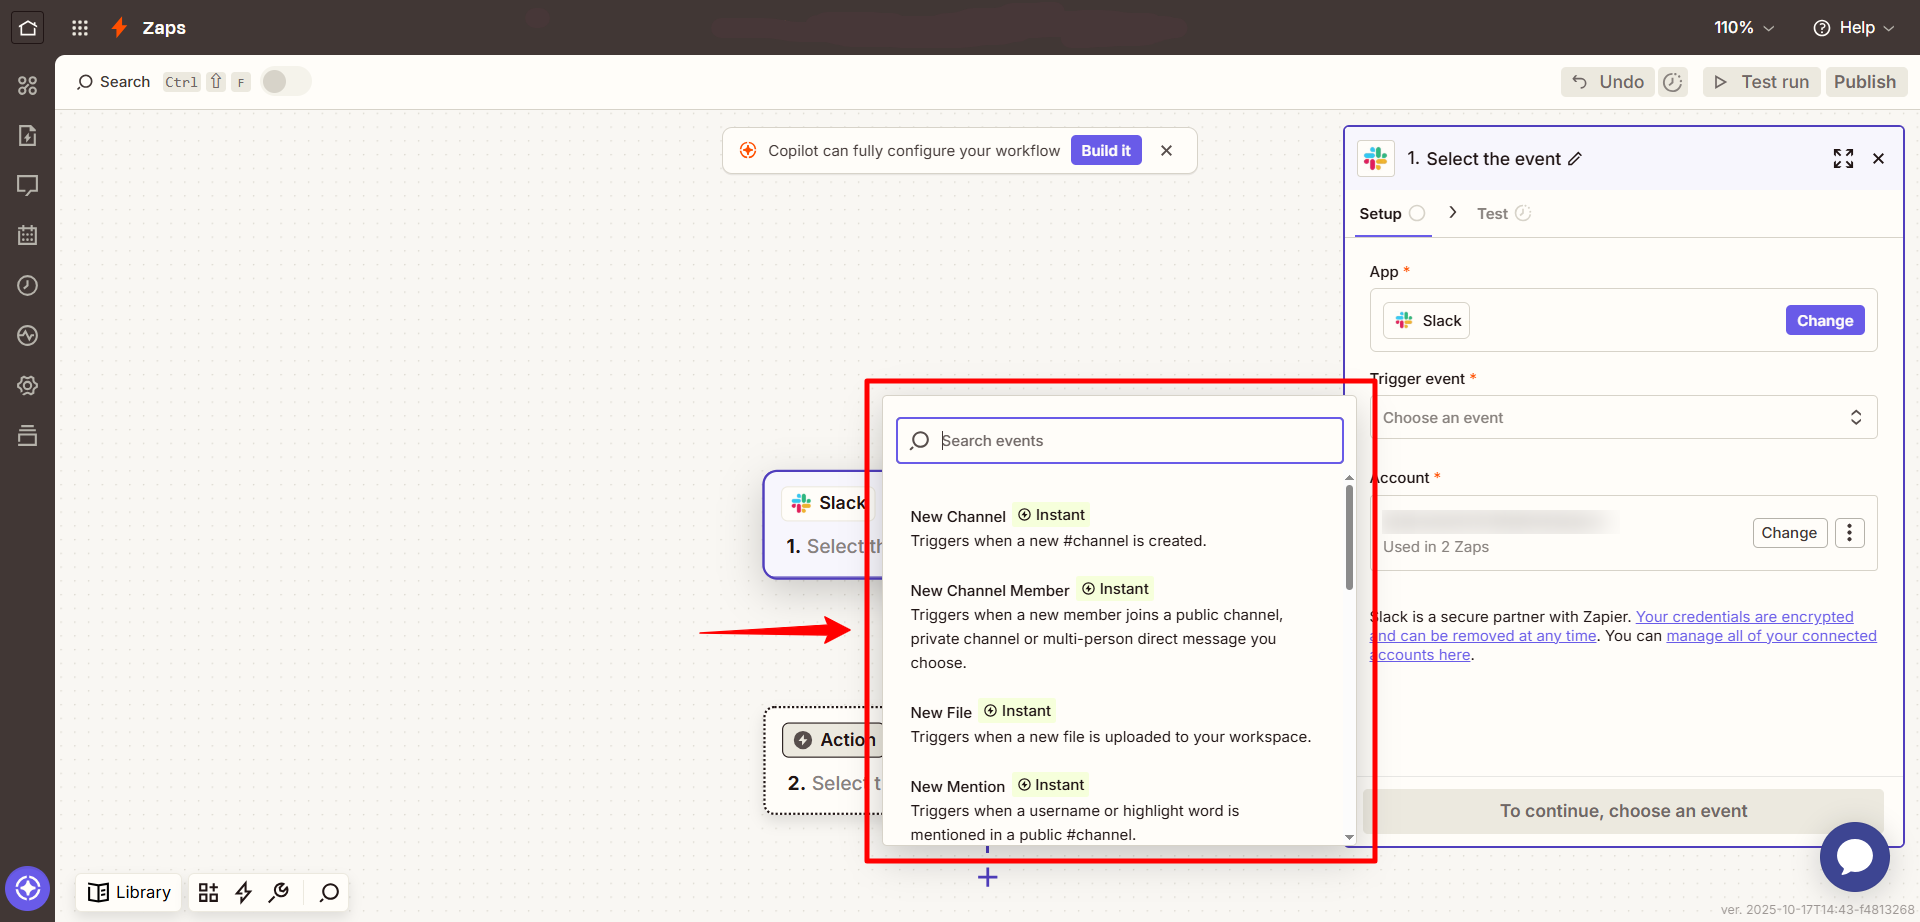Open the versions stack icon in sidebar
The image size is (1920, 922).
[x=28, y=436]
